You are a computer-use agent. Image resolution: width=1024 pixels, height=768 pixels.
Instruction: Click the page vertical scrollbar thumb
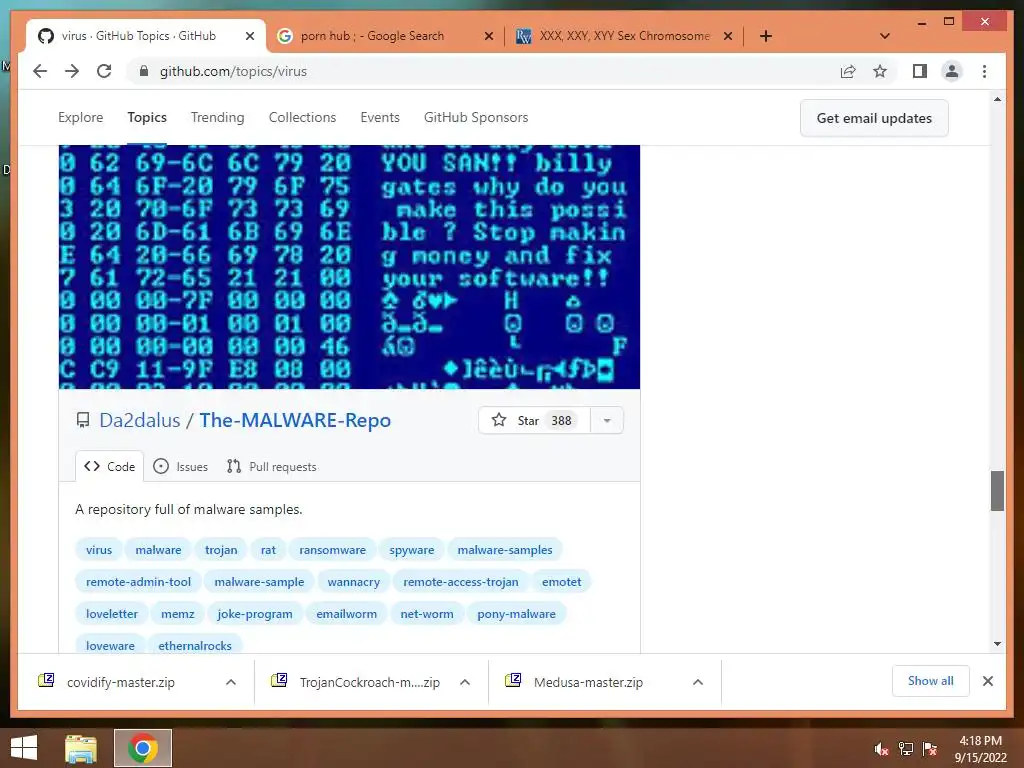point(997,490)
